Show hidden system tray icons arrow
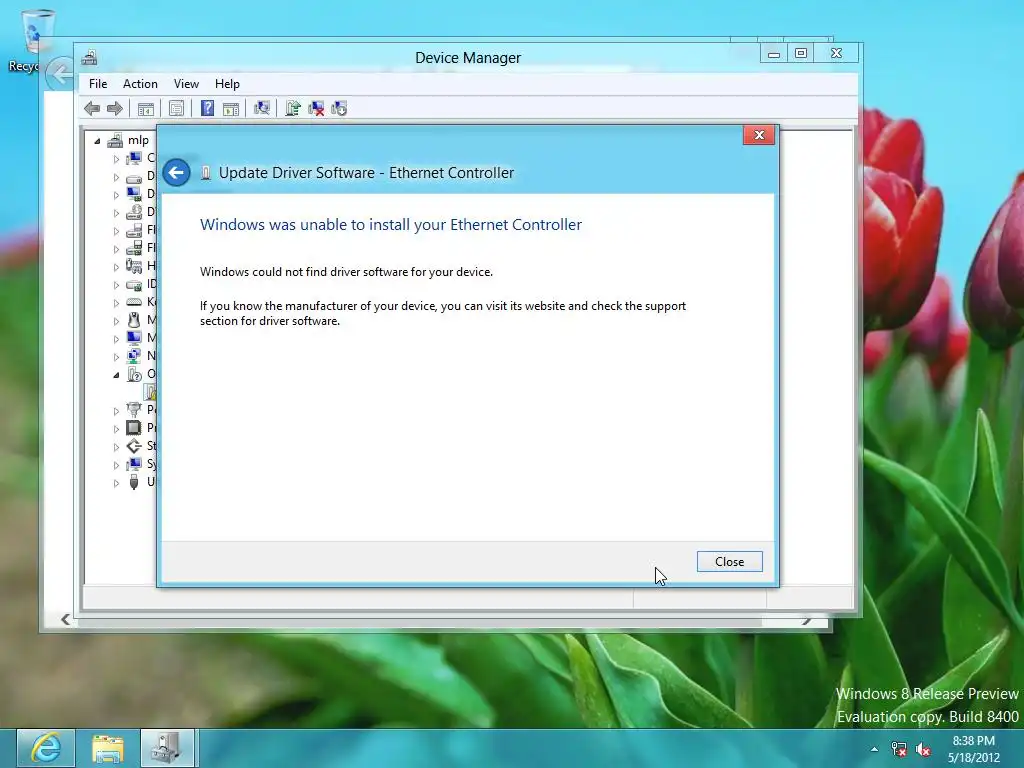1024x768 pixels. (874, 750)
